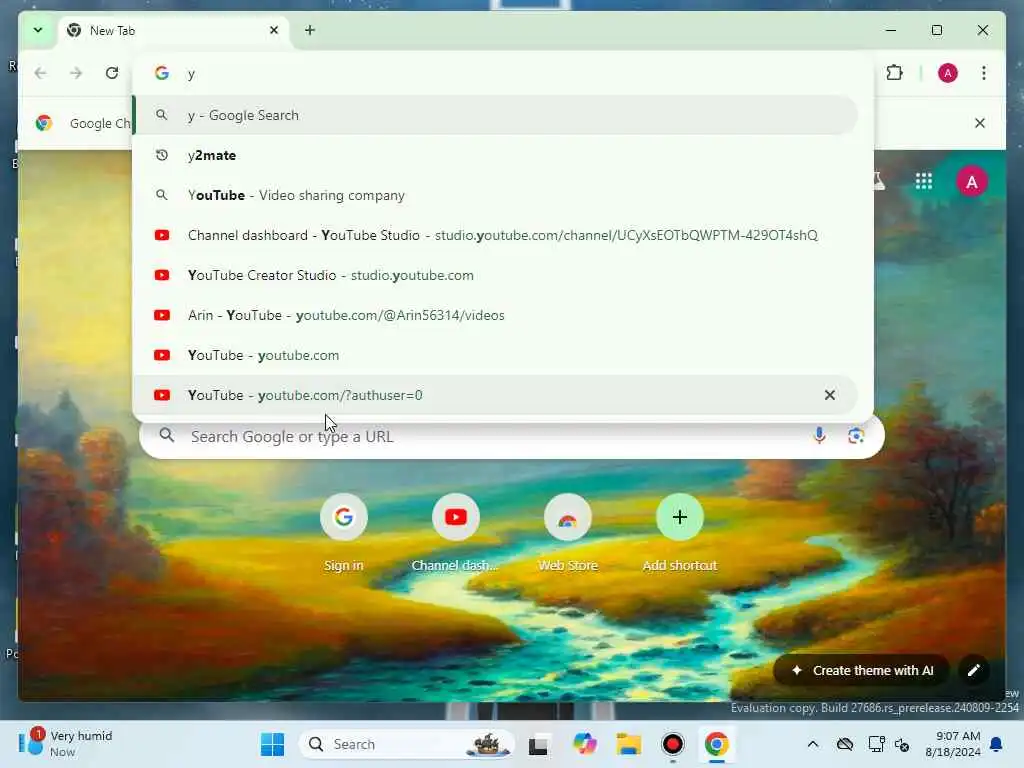Screen dimensions: 1024x768
Task: Open the Google apps grid
Action: click(x=923, y=181)
